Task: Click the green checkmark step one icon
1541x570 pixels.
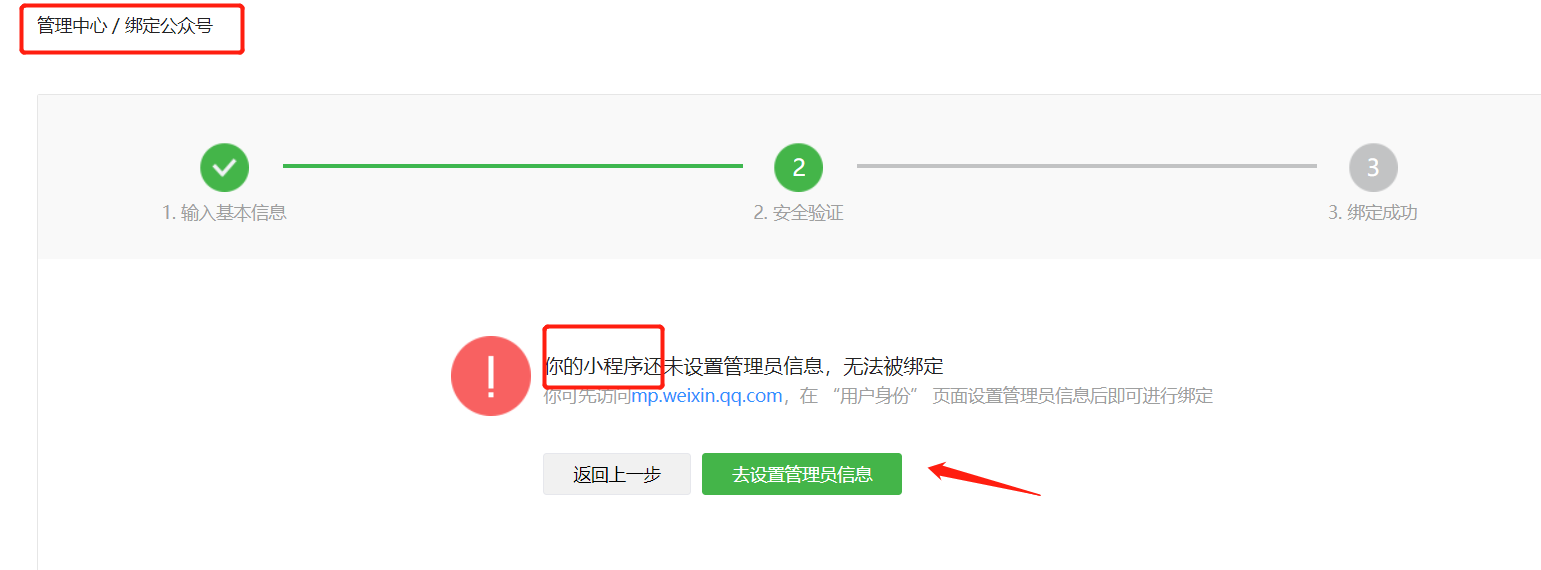Action: tap(224, 167)
